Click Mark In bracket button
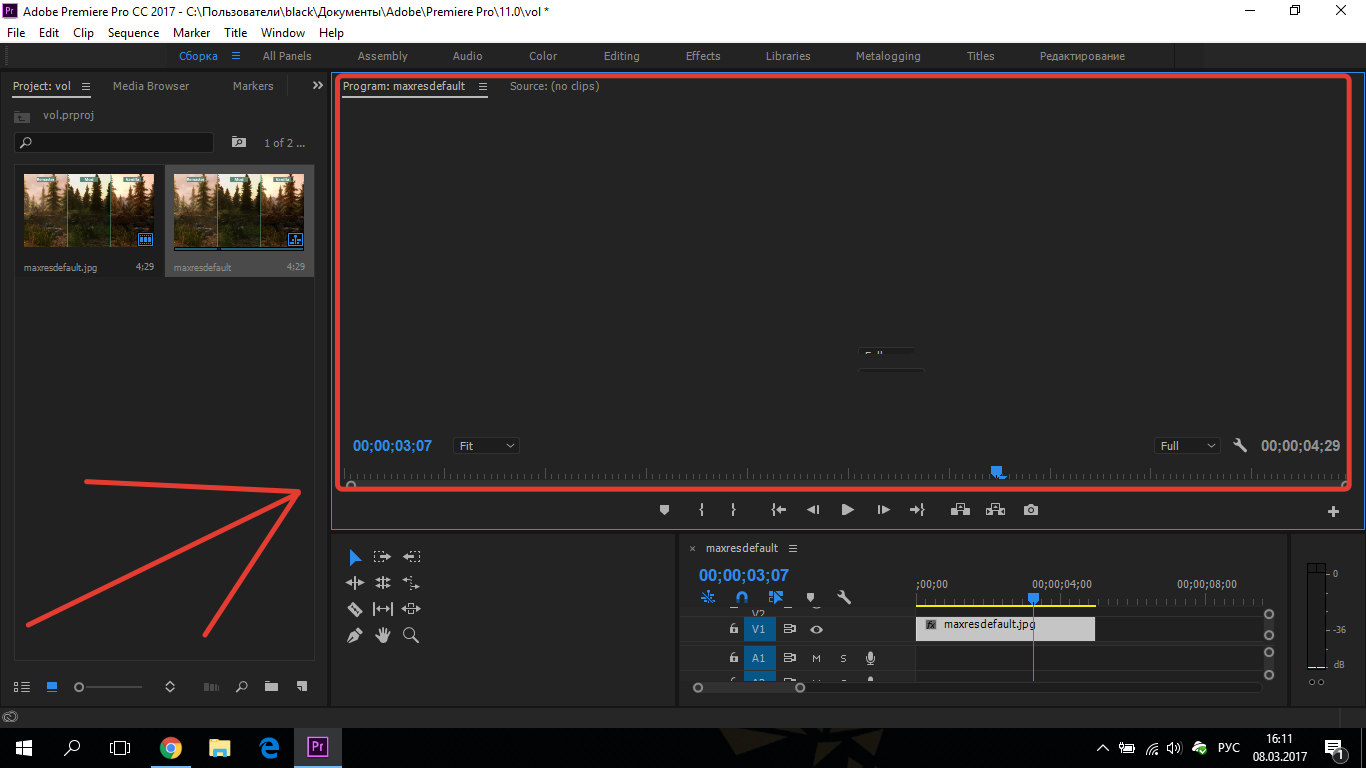1366x768 pixels. [701, 510]
